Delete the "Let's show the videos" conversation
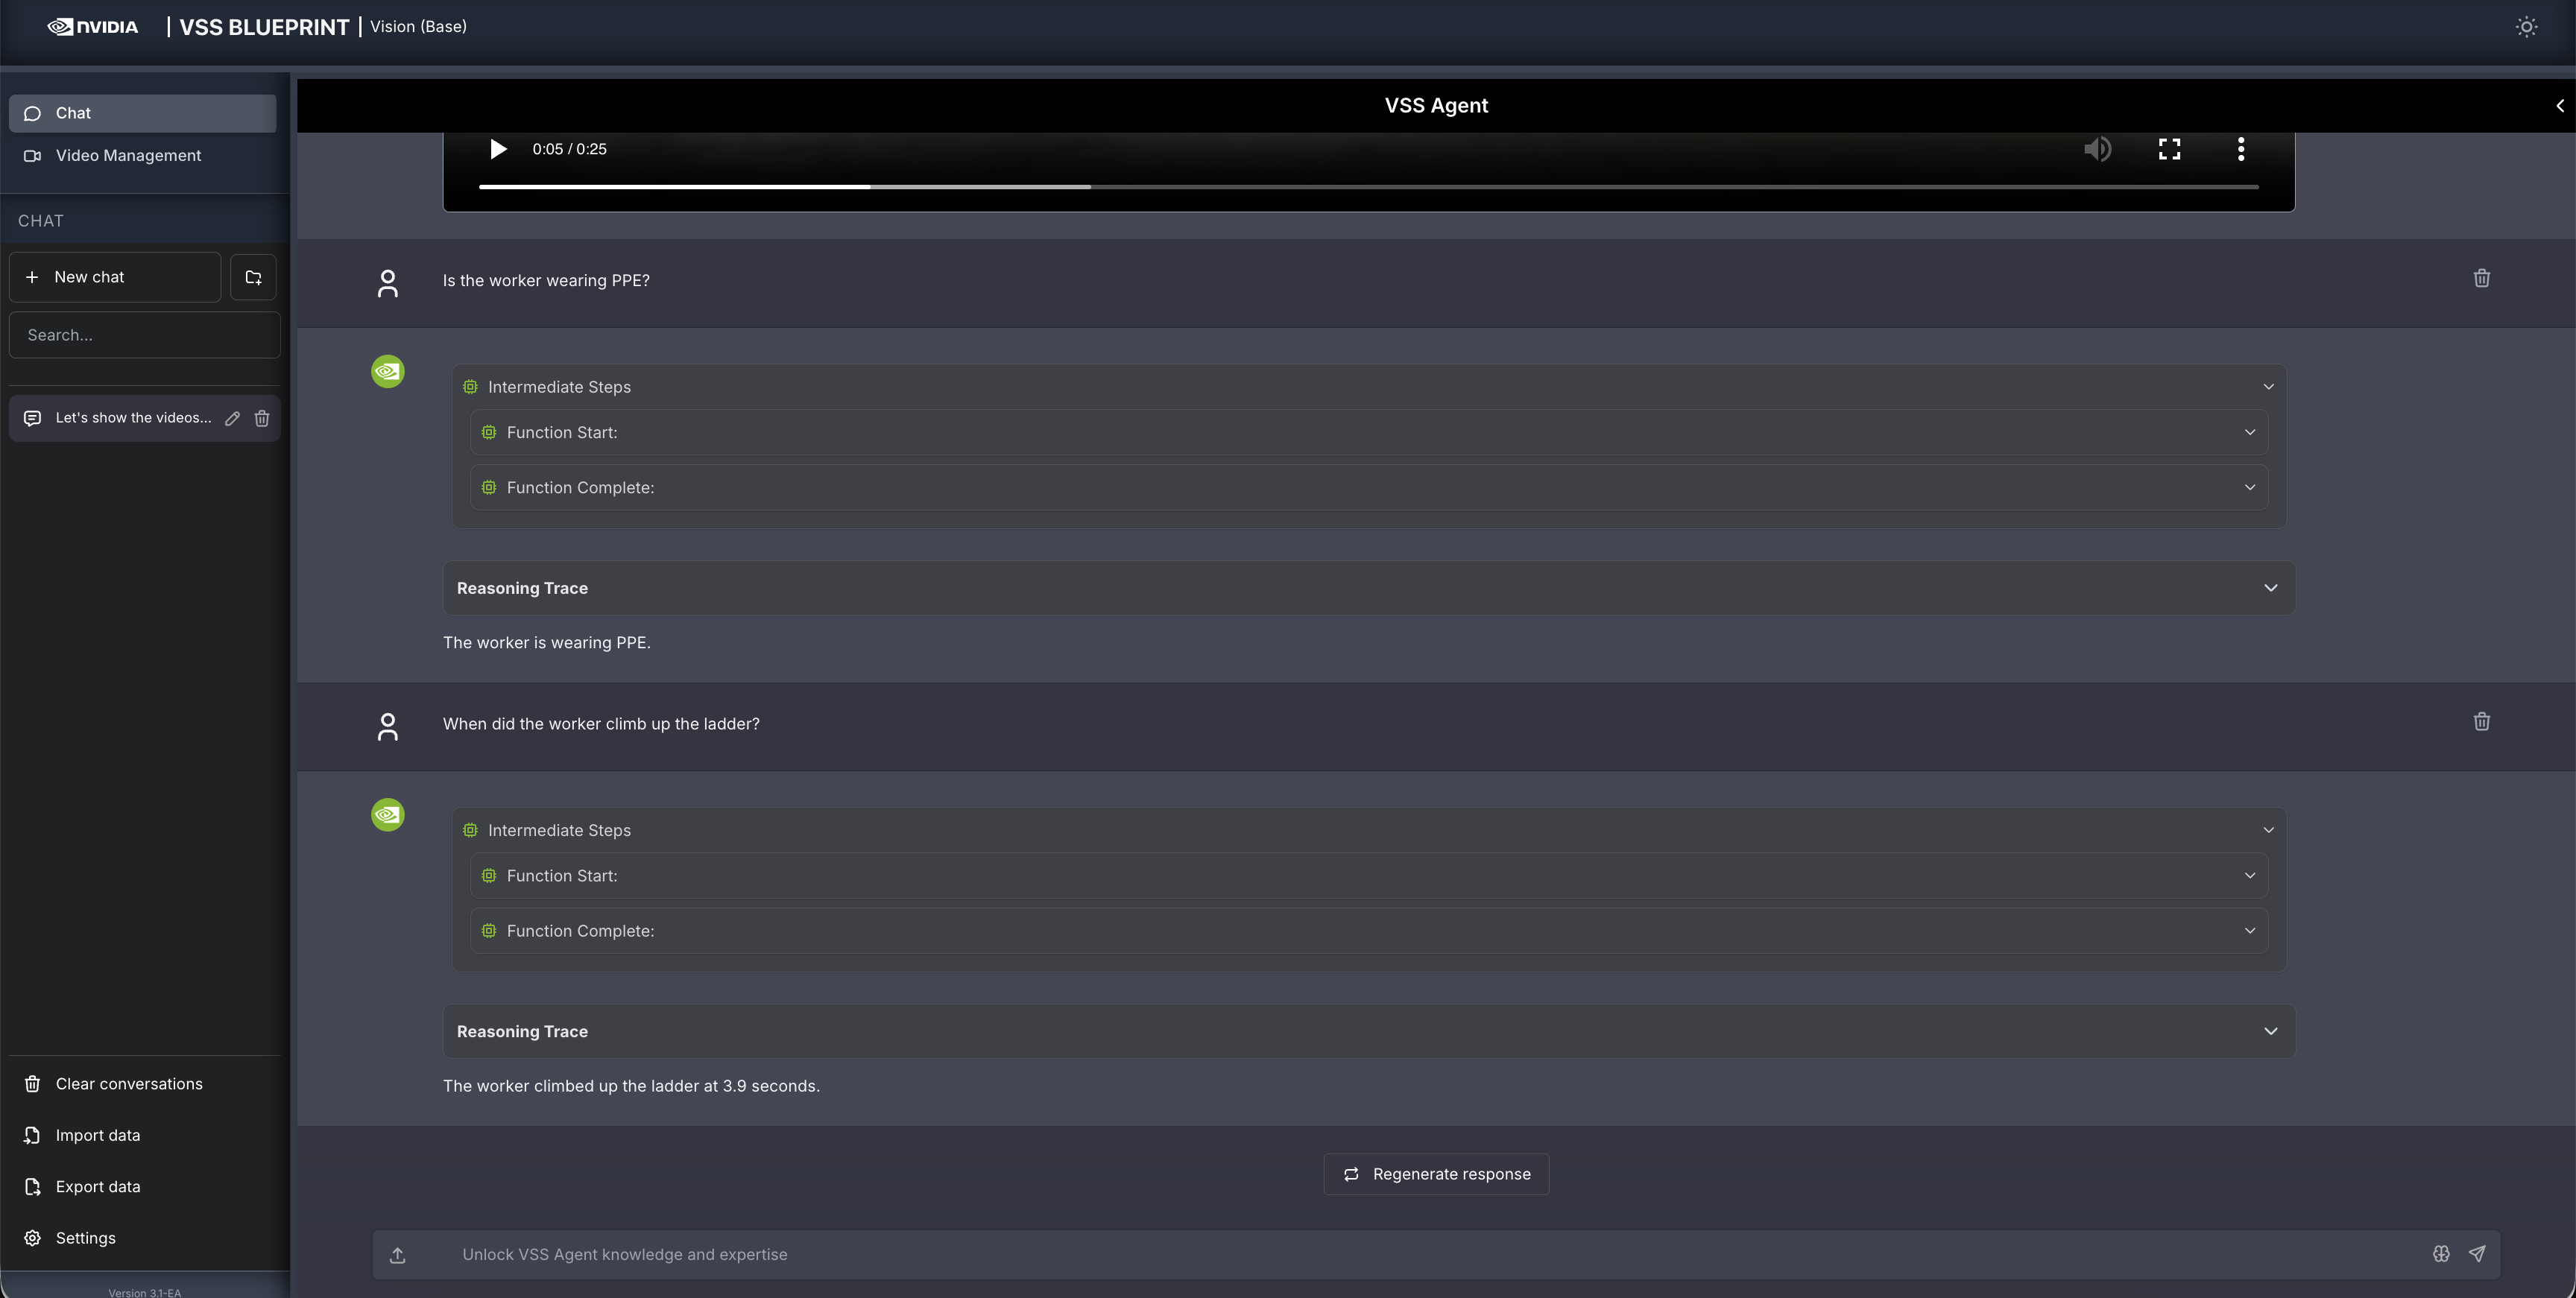Image resolution: width=2576 pixels, height=1298 pixels. coord(262,419)
